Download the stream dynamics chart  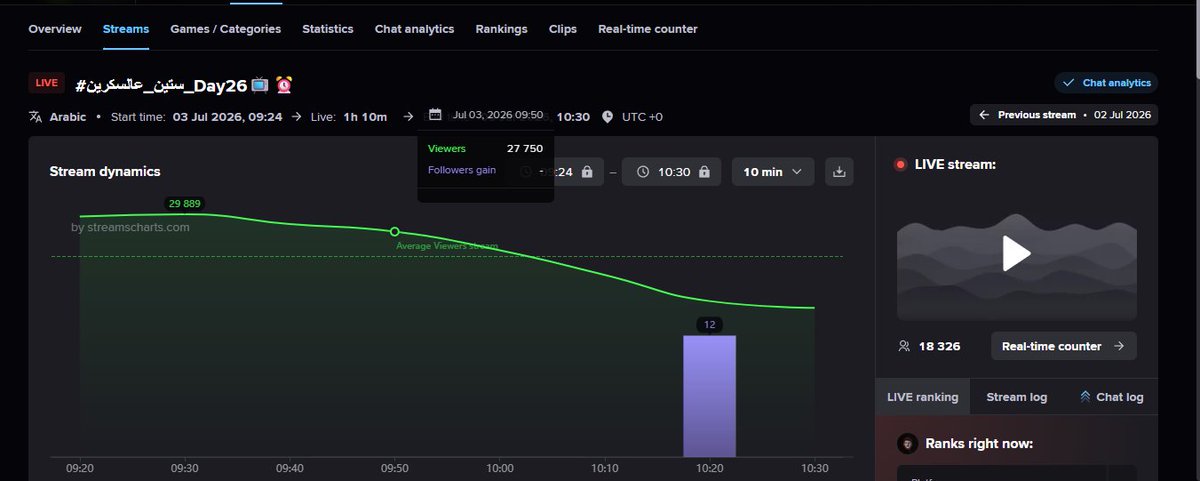coord(840,172)
